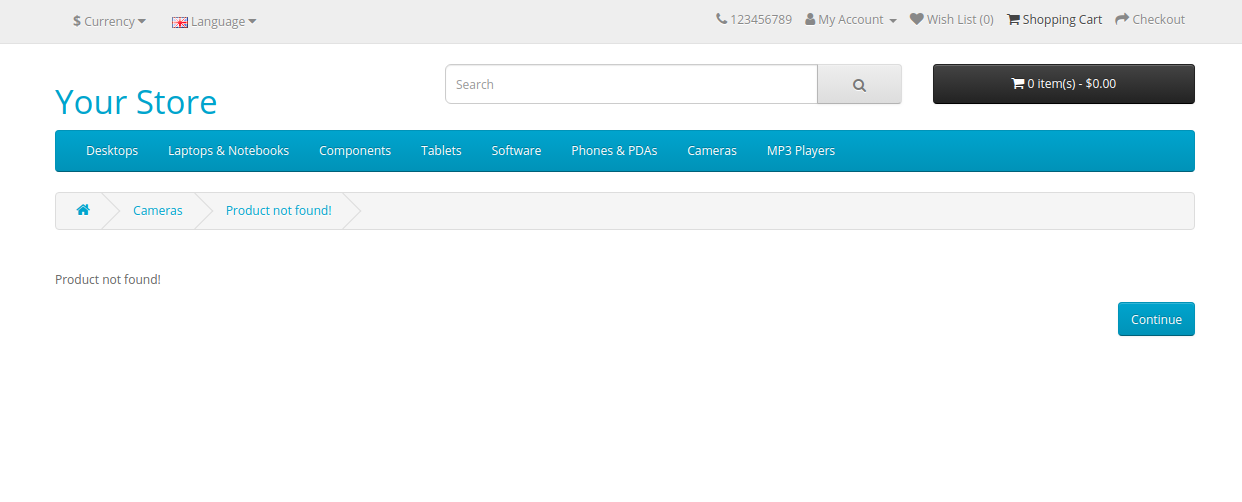Click the Continue button

(1156, 319)
